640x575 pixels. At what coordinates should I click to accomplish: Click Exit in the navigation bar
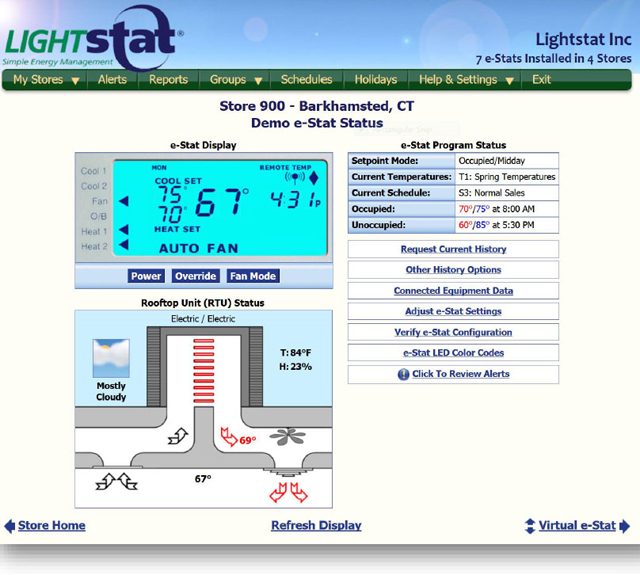pyautogui.click(x=542, y=80)
